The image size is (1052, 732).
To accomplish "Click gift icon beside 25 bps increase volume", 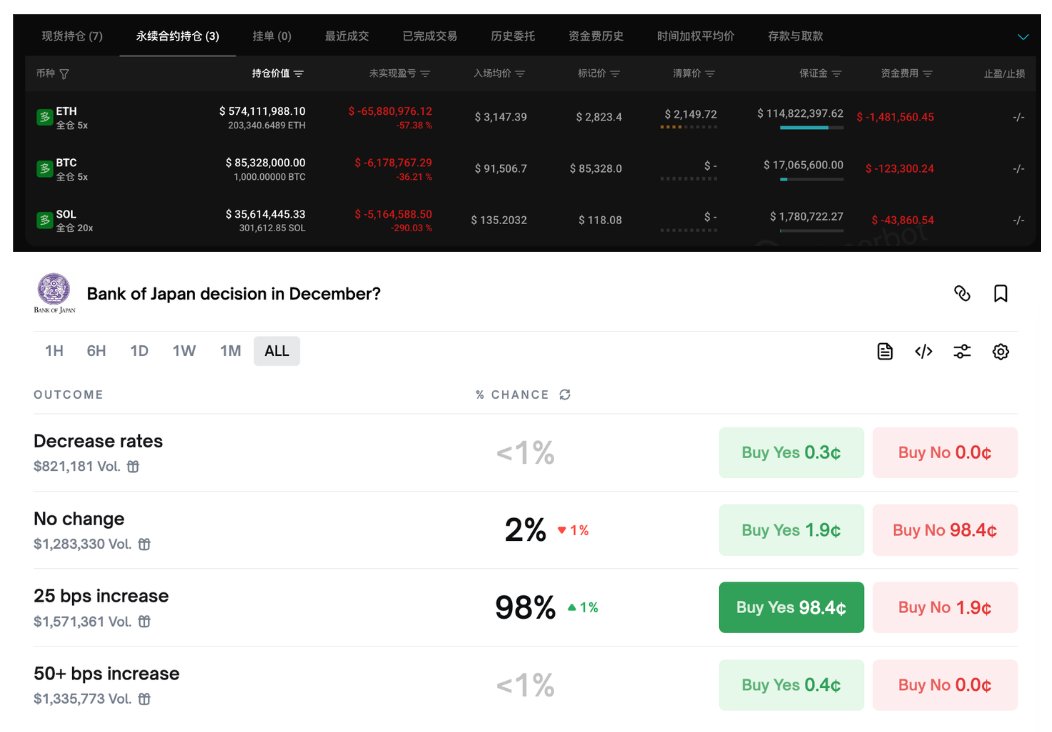I will pyautogui.click(x=144, y=622).
